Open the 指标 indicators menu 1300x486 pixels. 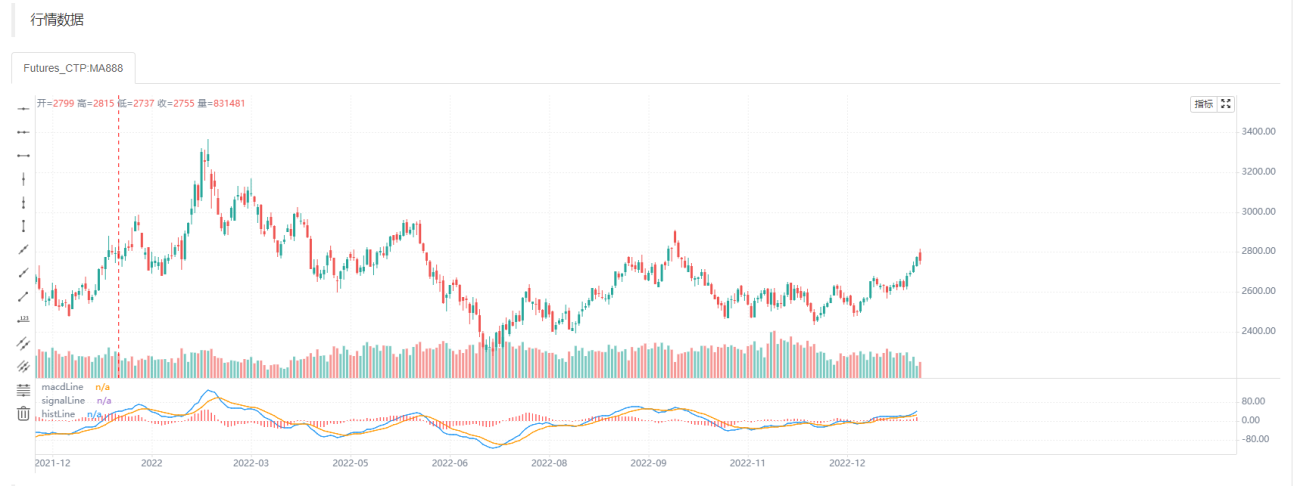click(x=1203, y=104)
